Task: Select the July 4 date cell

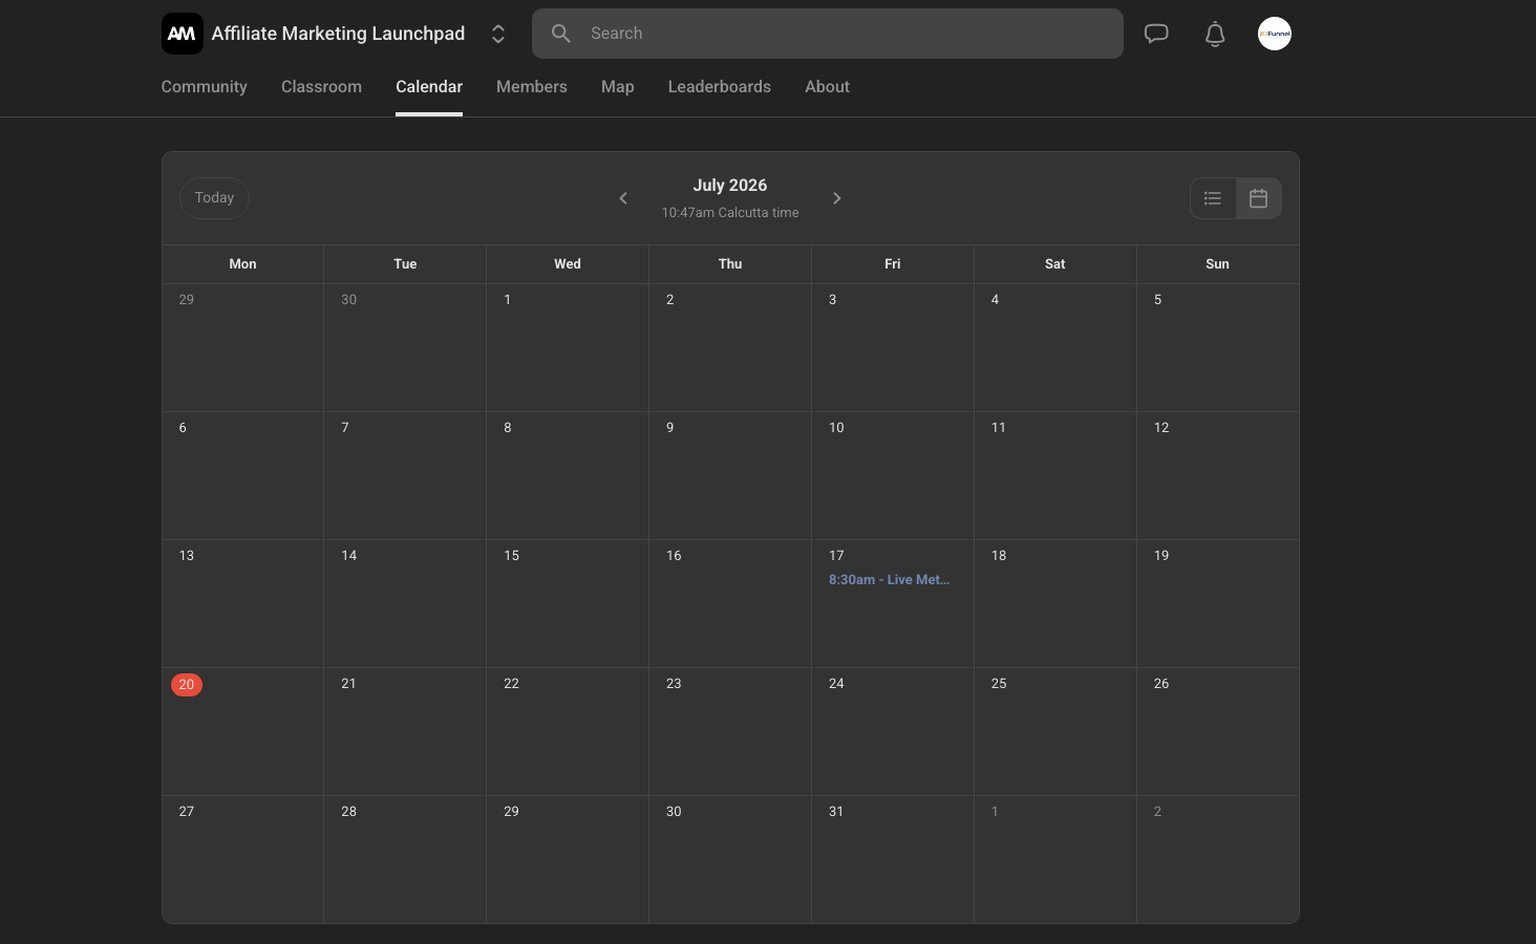Action: tap(1055, 348)
